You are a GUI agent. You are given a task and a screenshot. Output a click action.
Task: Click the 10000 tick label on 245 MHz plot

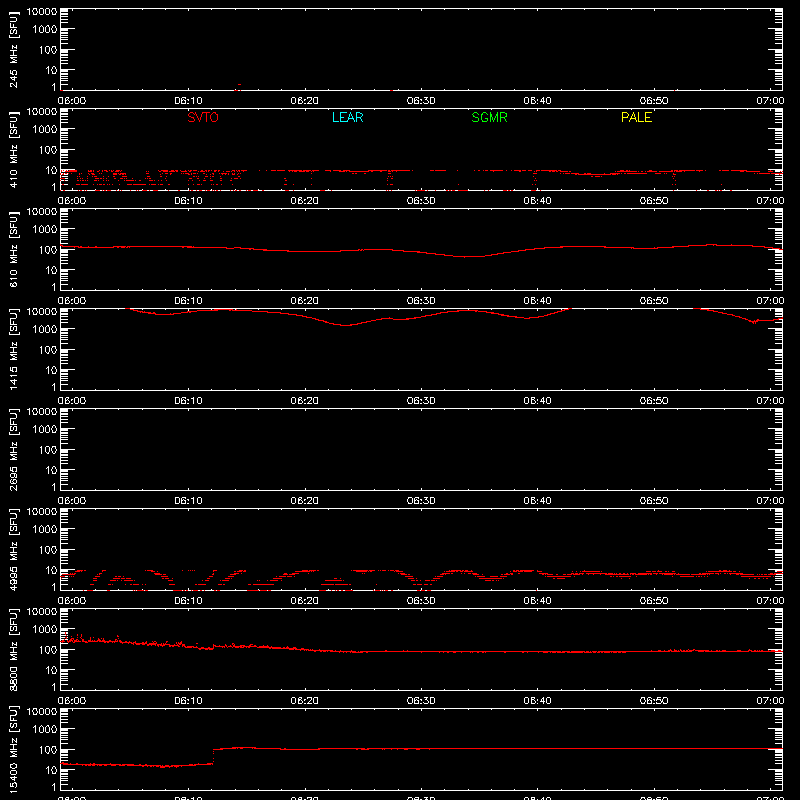(x=42, y=12)
